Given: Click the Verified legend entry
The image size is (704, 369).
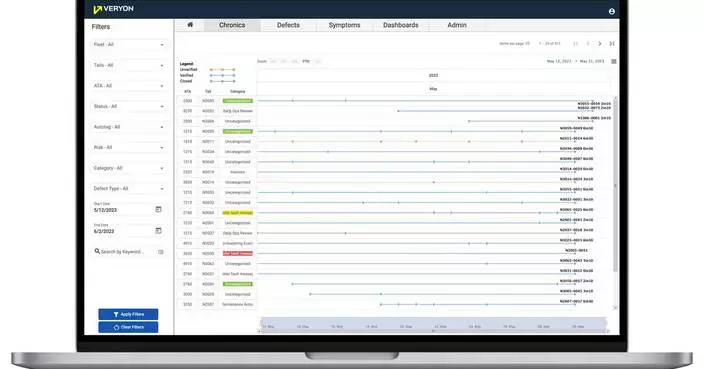Looking at the screenshot, I should tap(207, 75).
